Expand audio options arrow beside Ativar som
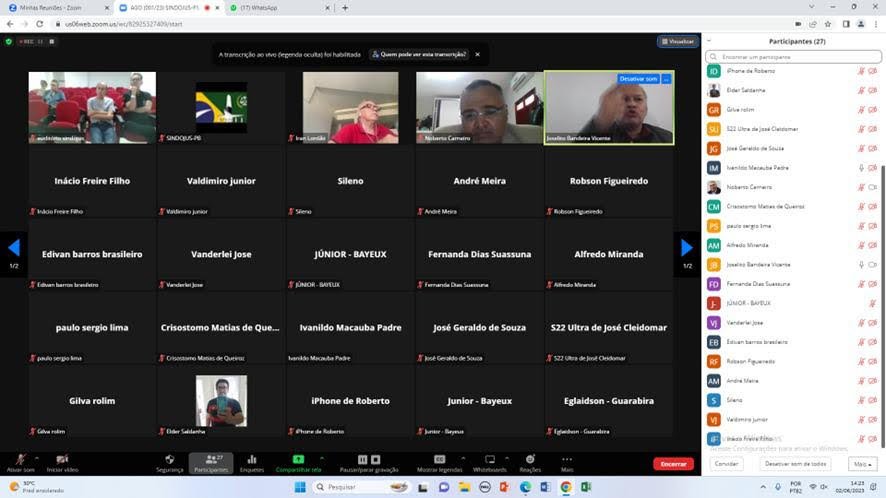Screen dimensions: 886x498 [x=34, y=455]
